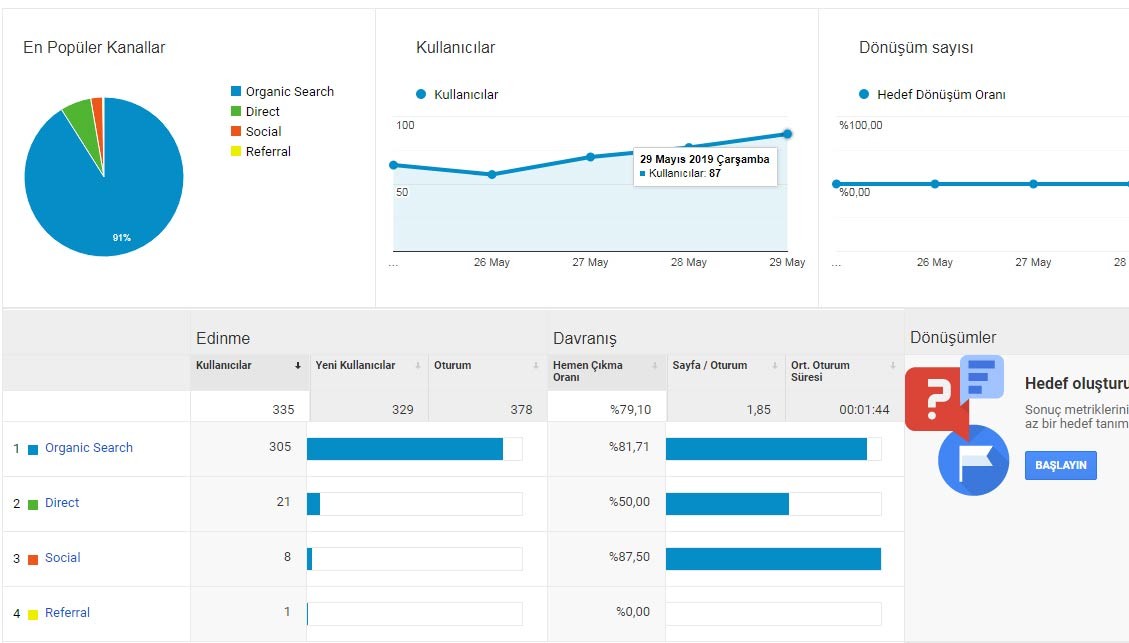This screenshot has width=1129, height=643.
Task: Click the BAŞLAYIN button
Action: pyautogui.click(x=1061, y=465)
